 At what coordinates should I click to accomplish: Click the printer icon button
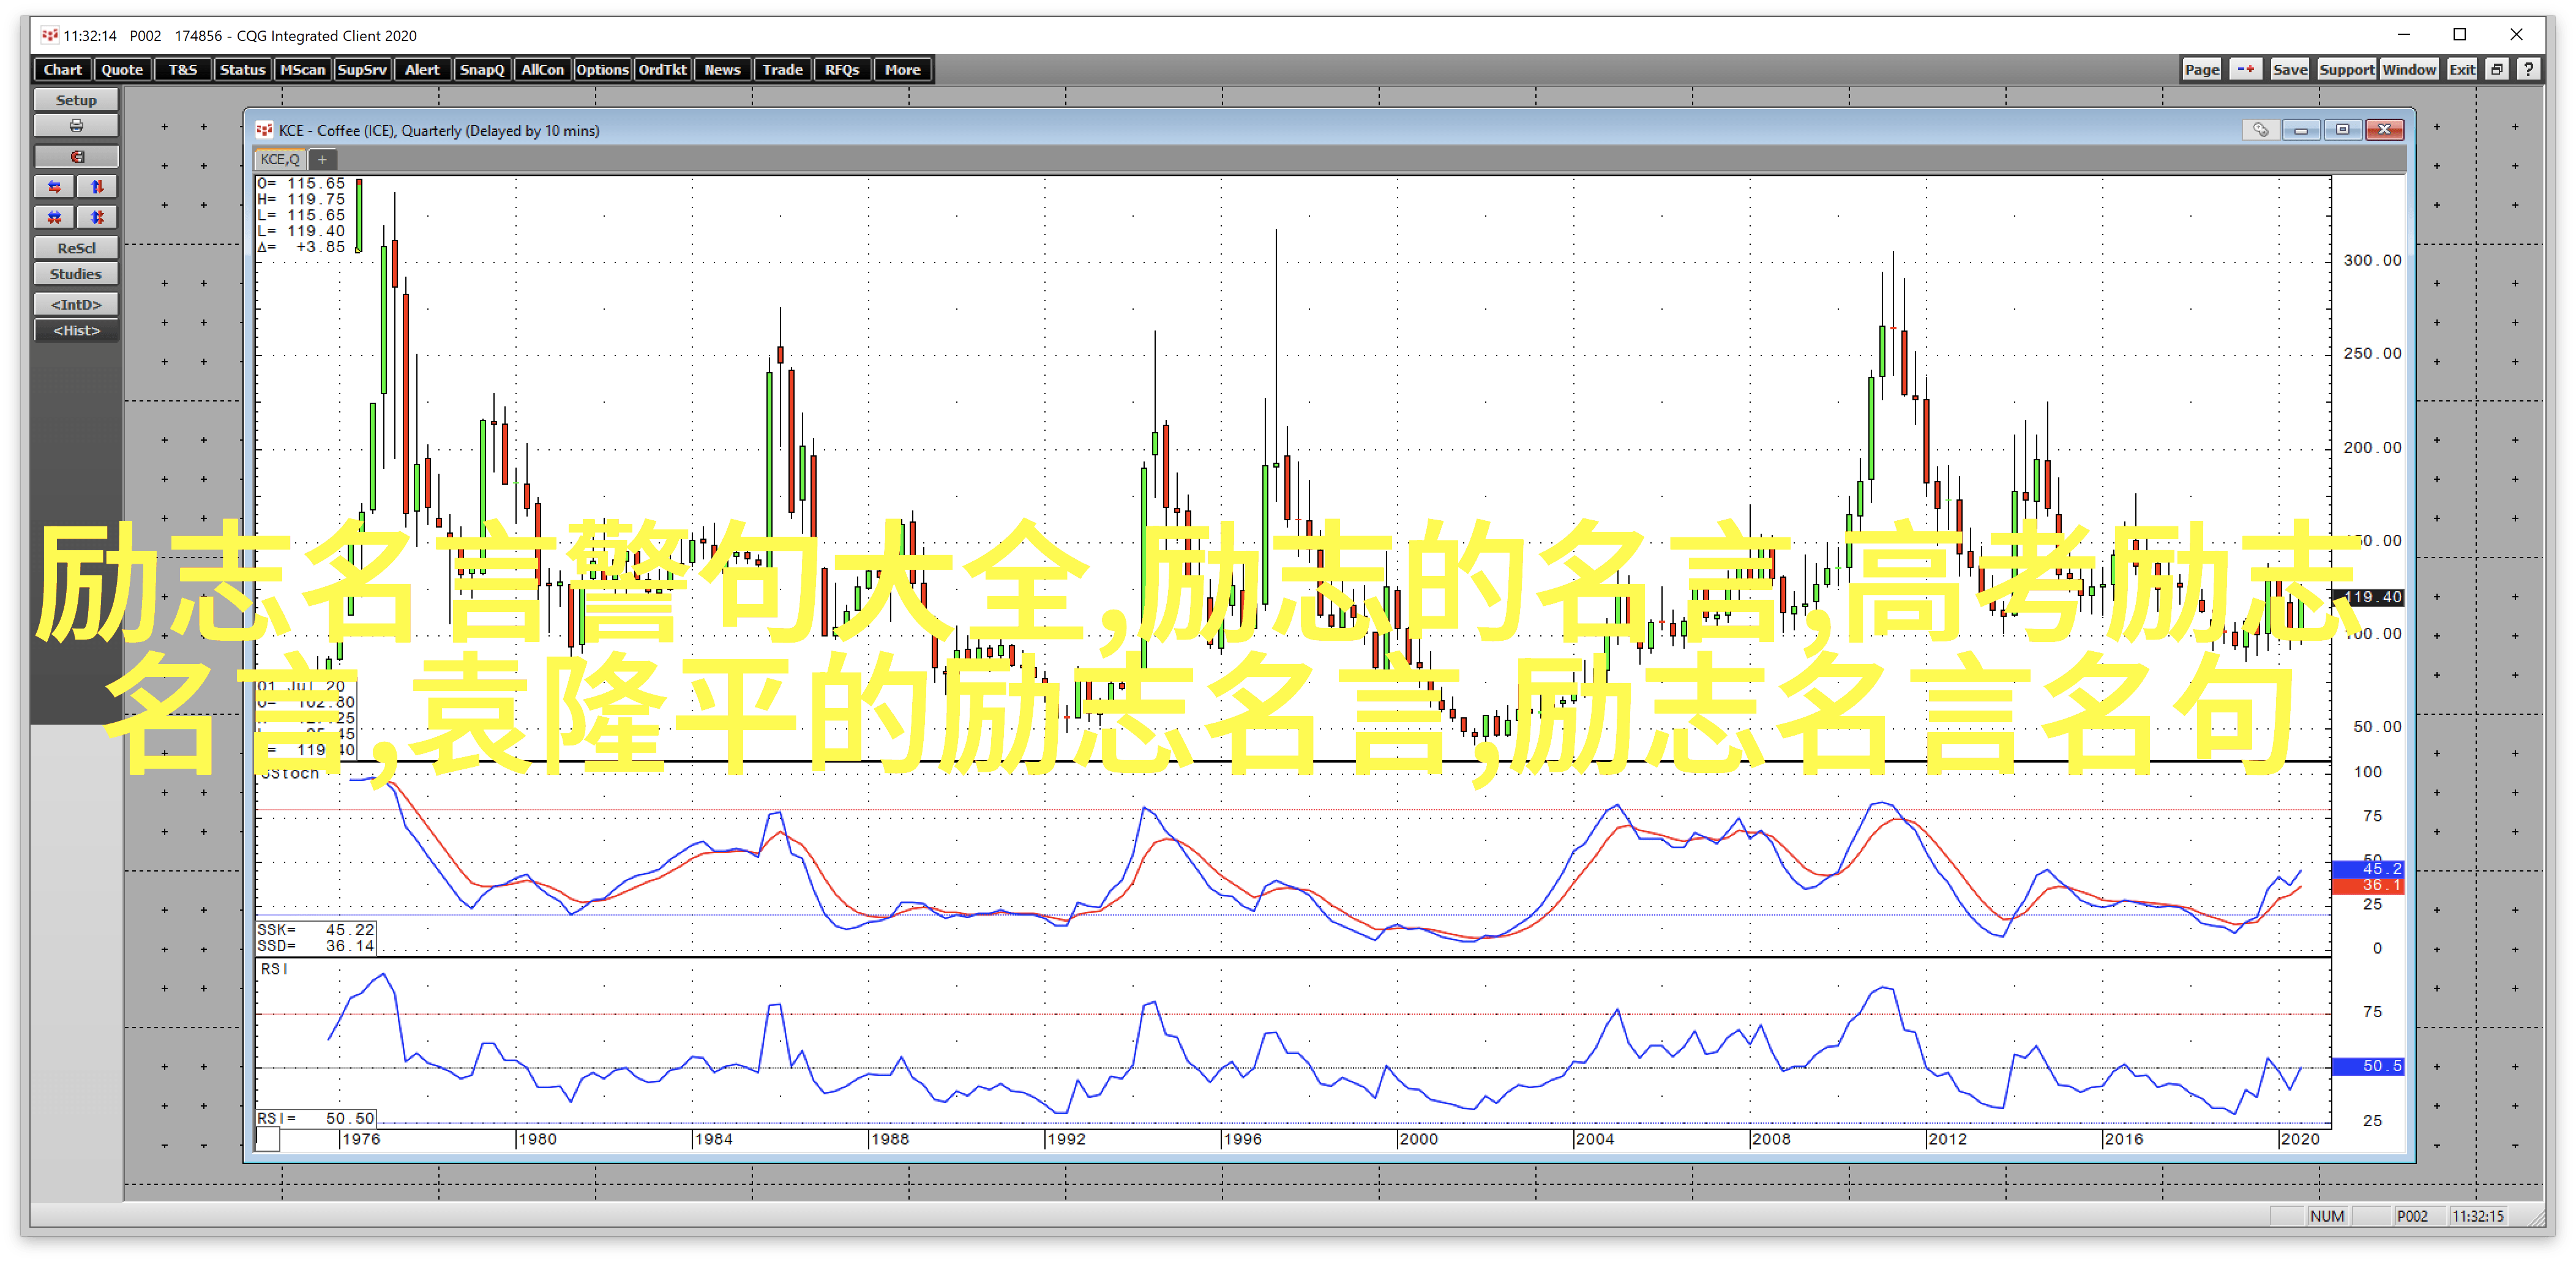tap(76, 126)
